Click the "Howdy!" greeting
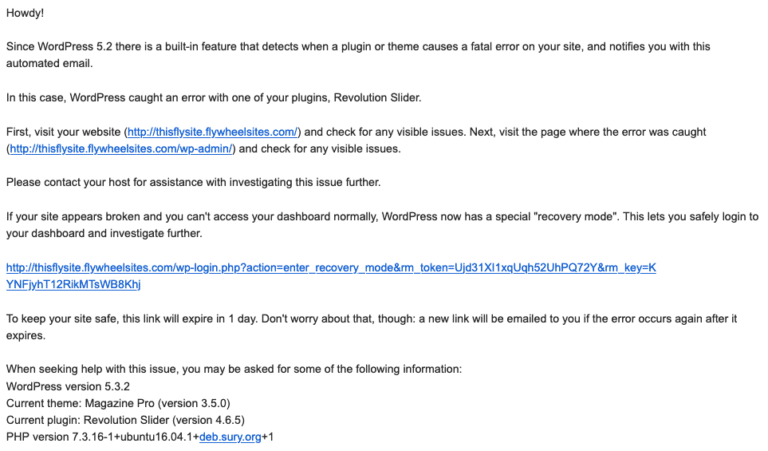 coord(25,14)
